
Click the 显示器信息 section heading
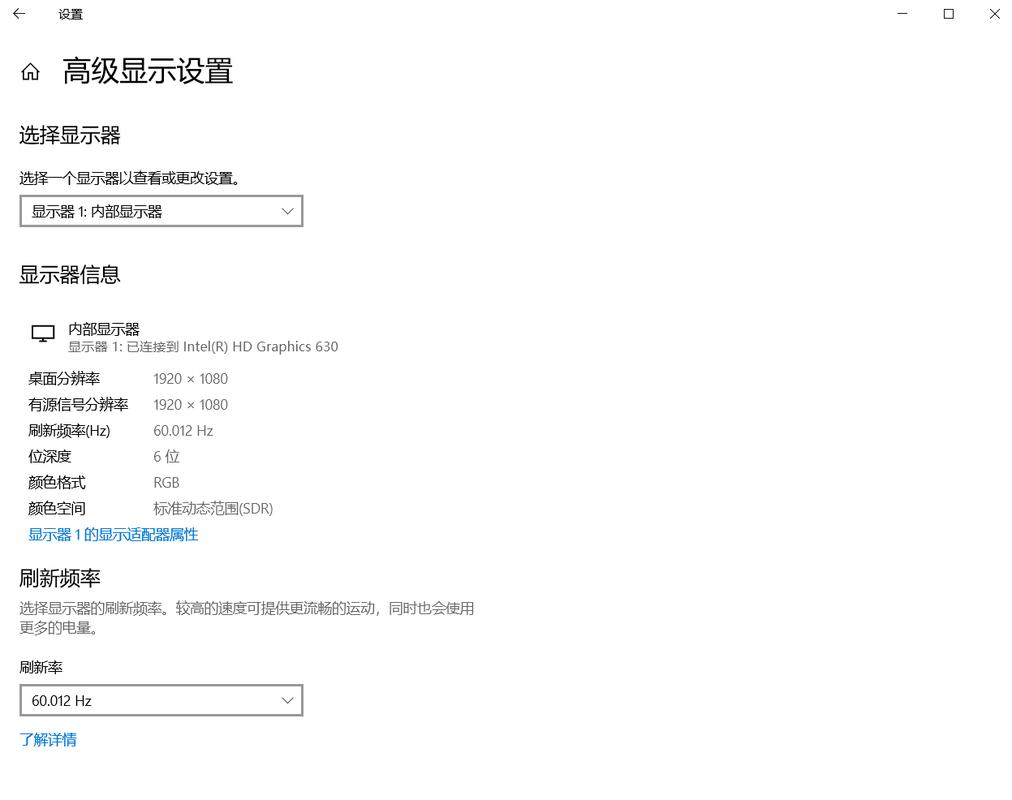coord(70,274)
